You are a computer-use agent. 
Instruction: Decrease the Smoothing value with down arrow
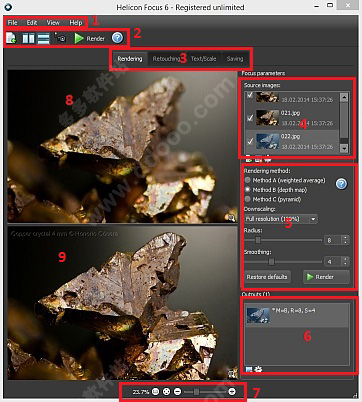pos(345,264)
